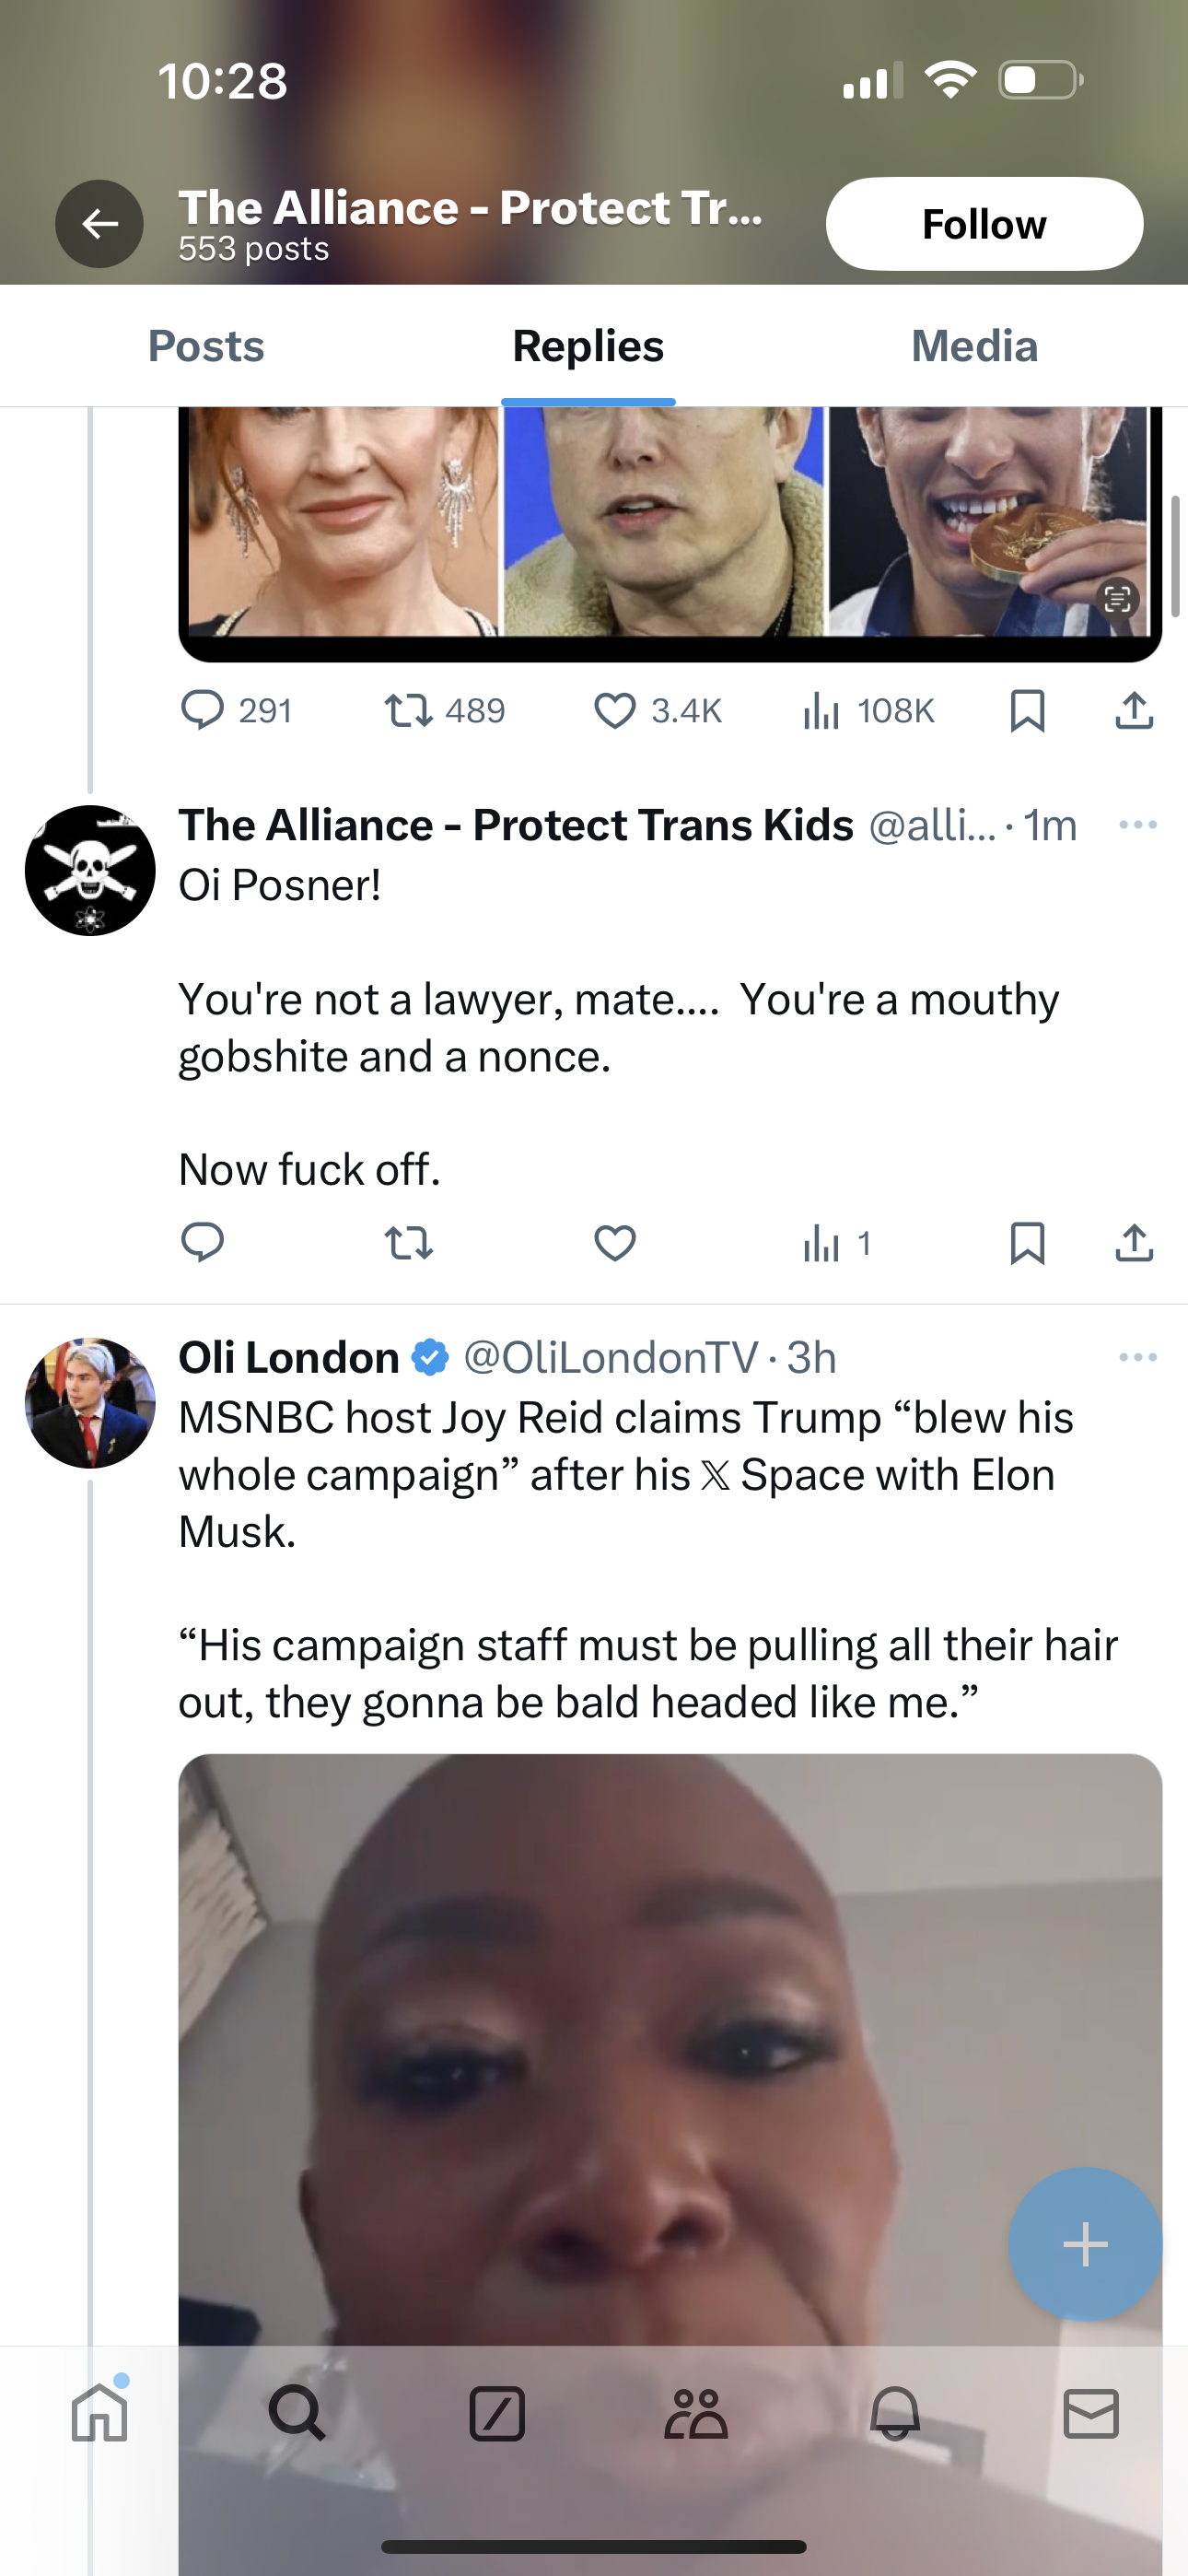Viewport: 1188px width, 2576px height.
Task: Tap the compose new post button
Action: coord(1085,2245)
